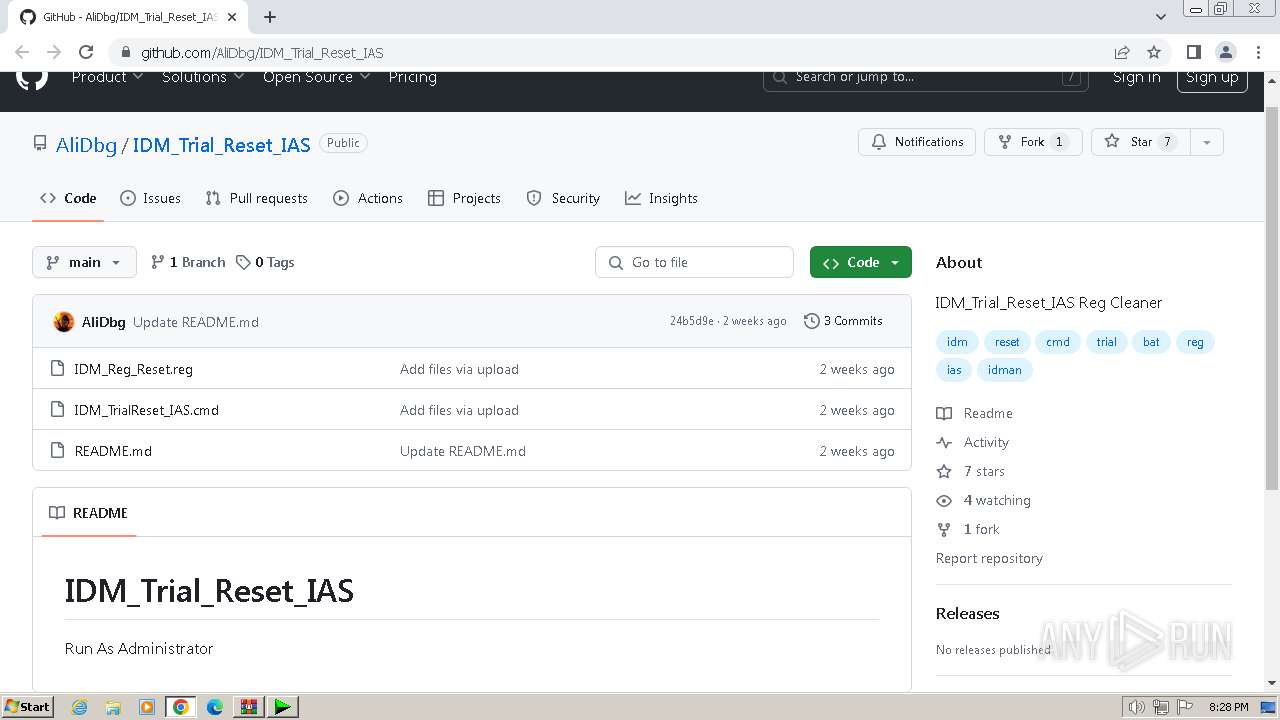Expand the tab search chevron
The height and width of the screenshot is (720, 1280).
point(1160,17)
